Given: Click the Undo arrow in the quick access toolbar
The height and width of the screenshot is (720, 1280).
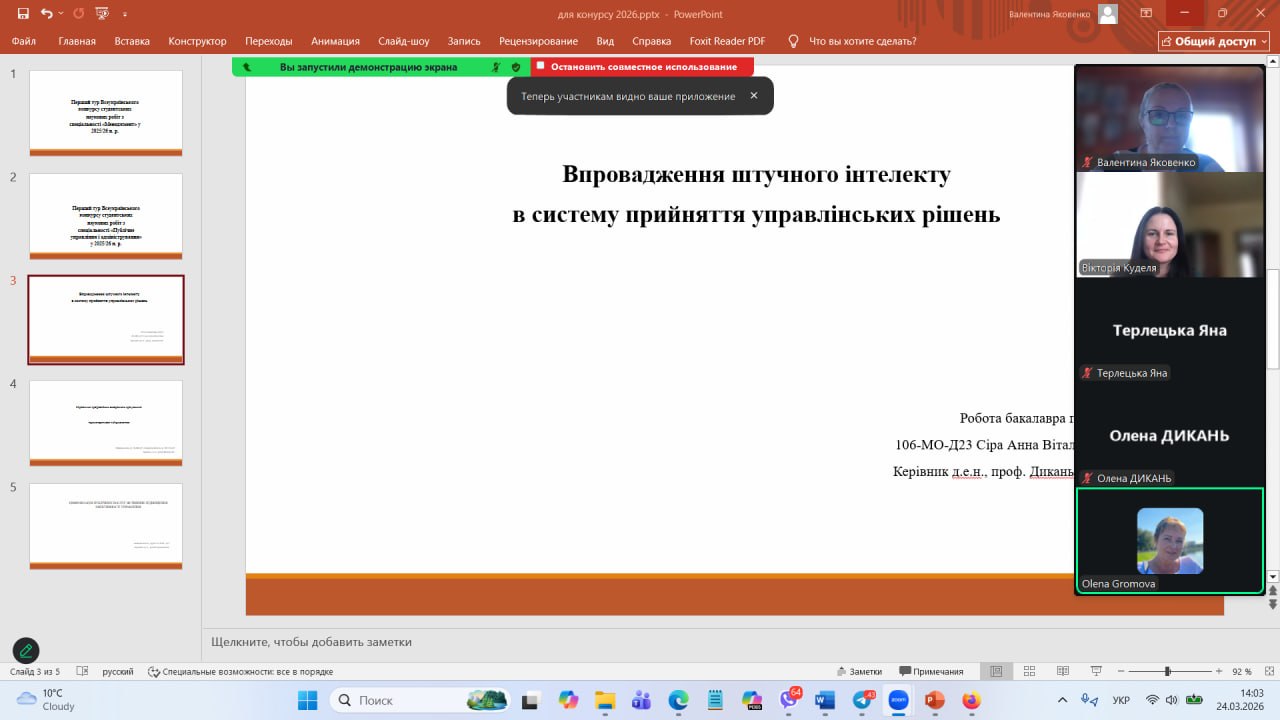Looking at the screenshot, I should 46,14.
